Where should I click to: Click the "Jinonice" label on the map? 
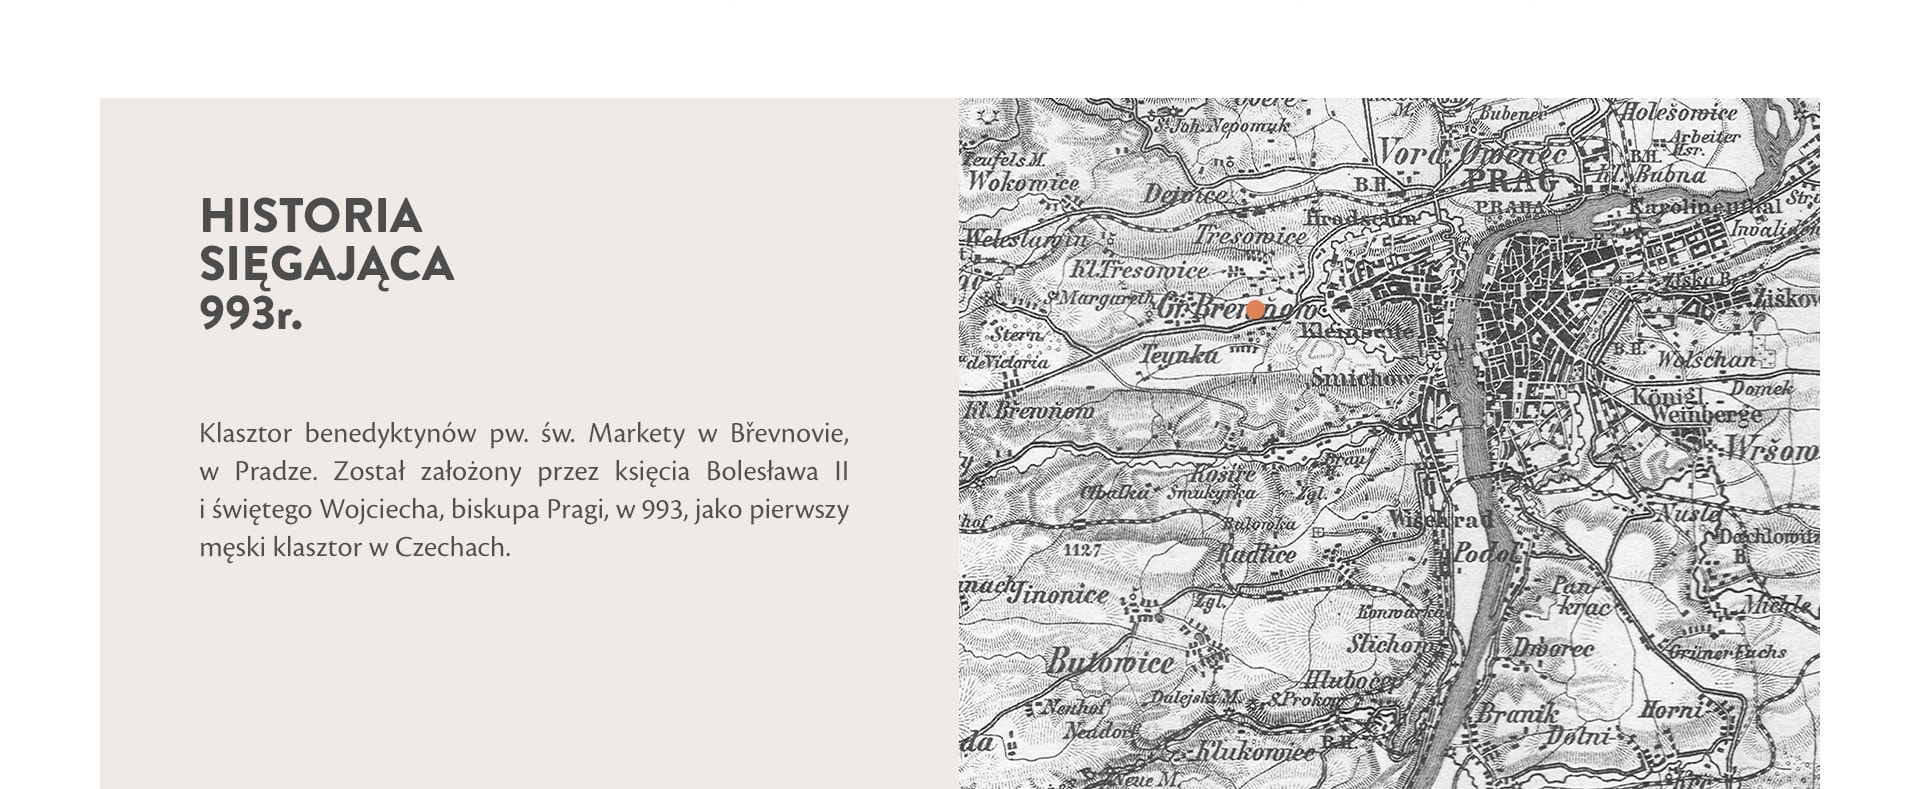point(1059,593)
